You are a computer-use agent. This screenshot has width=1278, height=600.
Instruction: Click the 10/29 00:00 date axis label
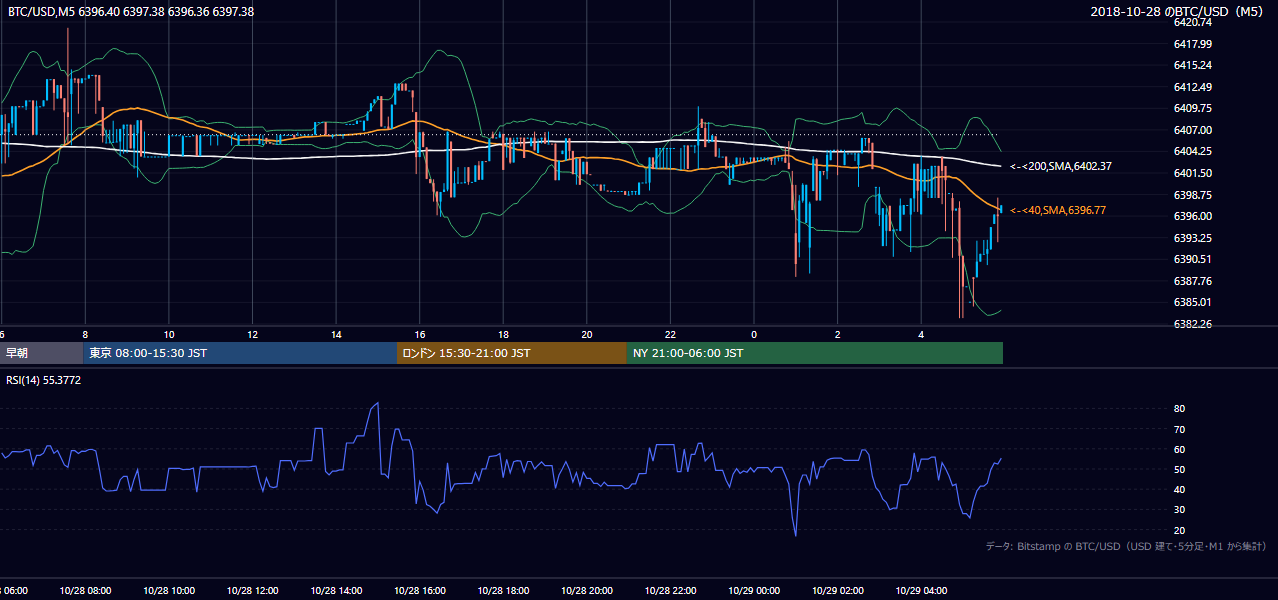[755, 591]
